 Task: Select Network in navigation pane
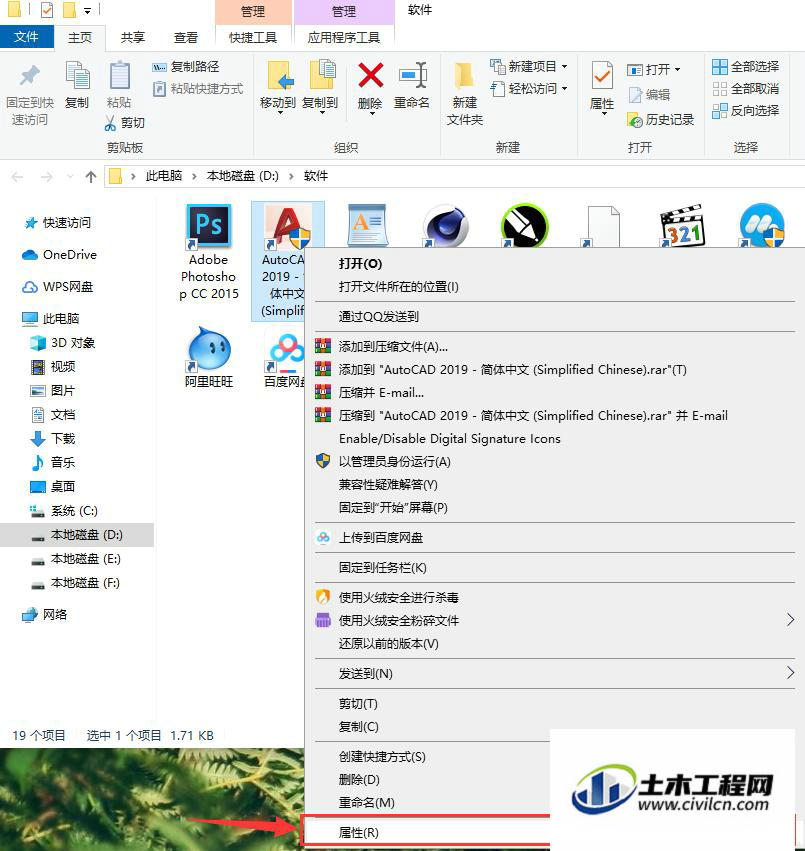[45, 614]
